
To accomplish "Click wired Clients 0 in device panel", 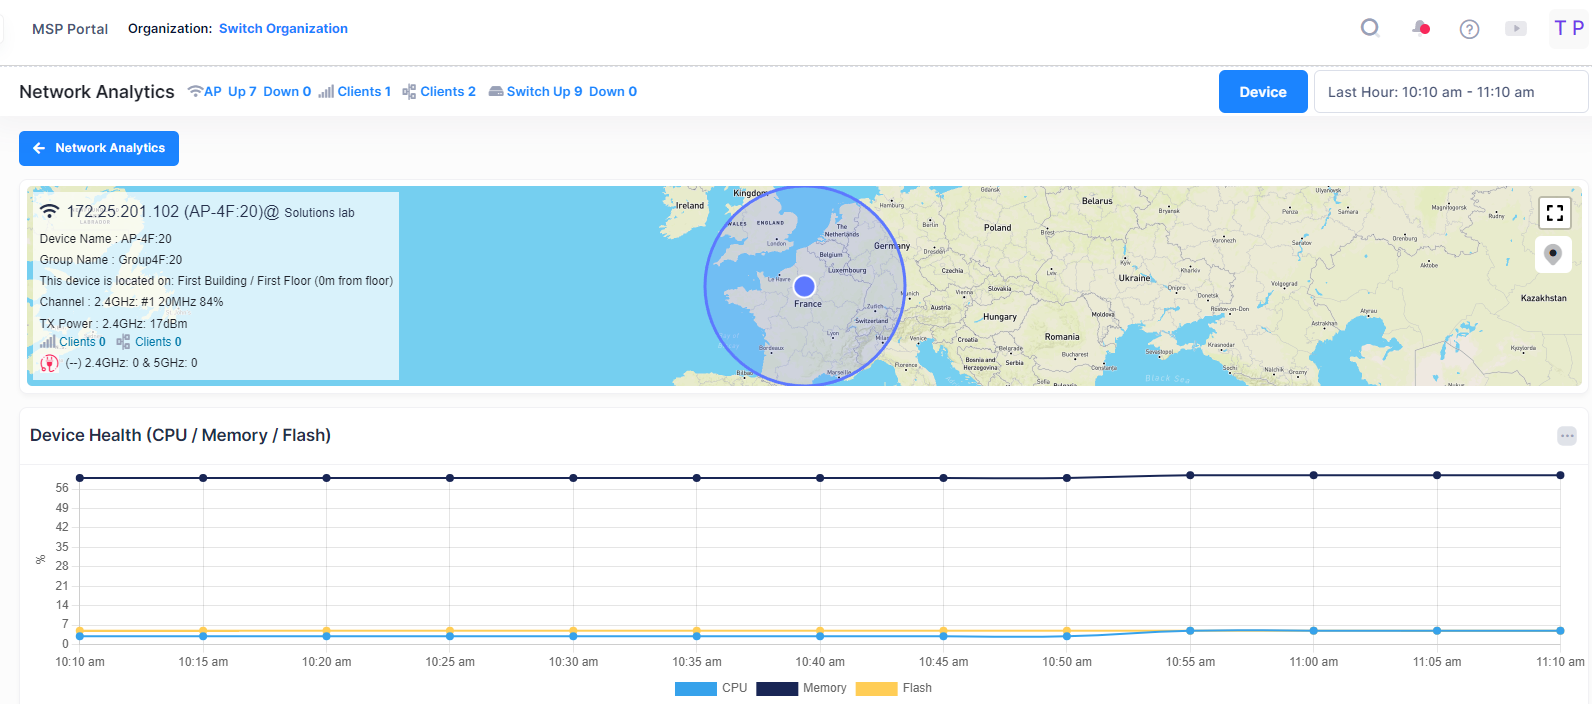I will tap(158, 342).
